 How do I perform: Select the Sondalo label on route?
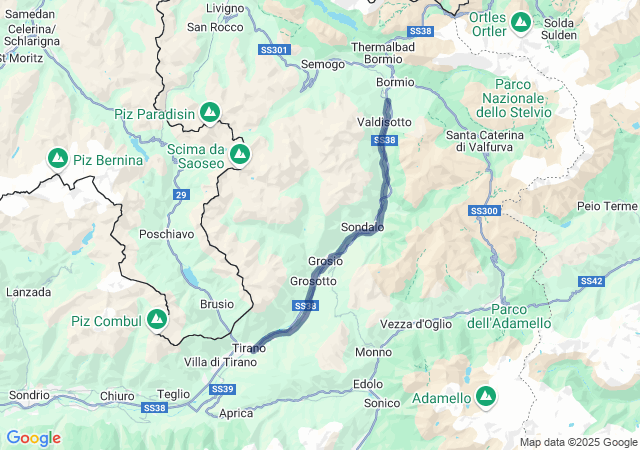[x=362, y=227]
